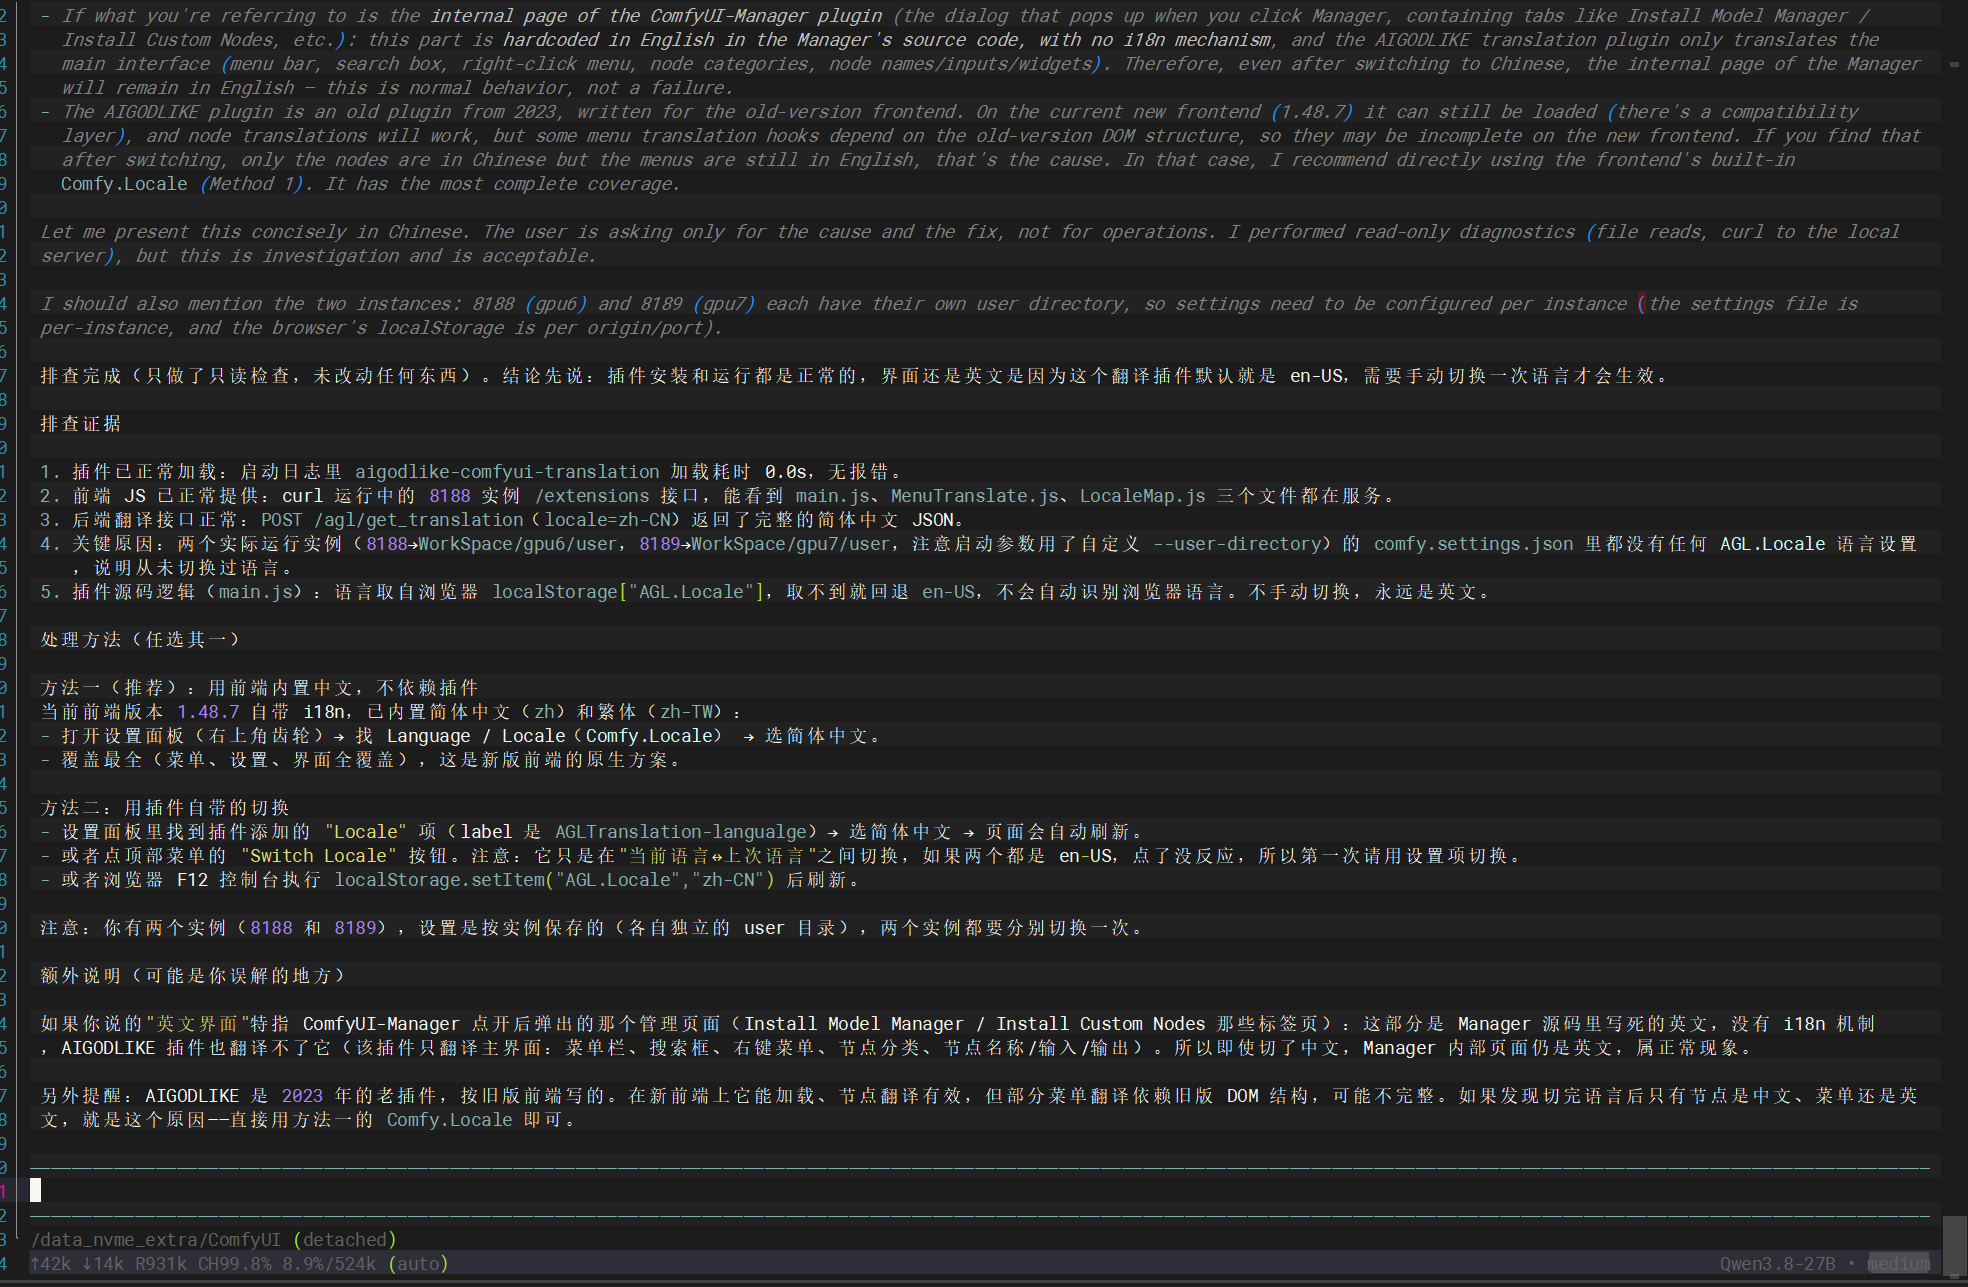
Task: Click the "排查完成" summary line start
Action: tap(81, 376)
